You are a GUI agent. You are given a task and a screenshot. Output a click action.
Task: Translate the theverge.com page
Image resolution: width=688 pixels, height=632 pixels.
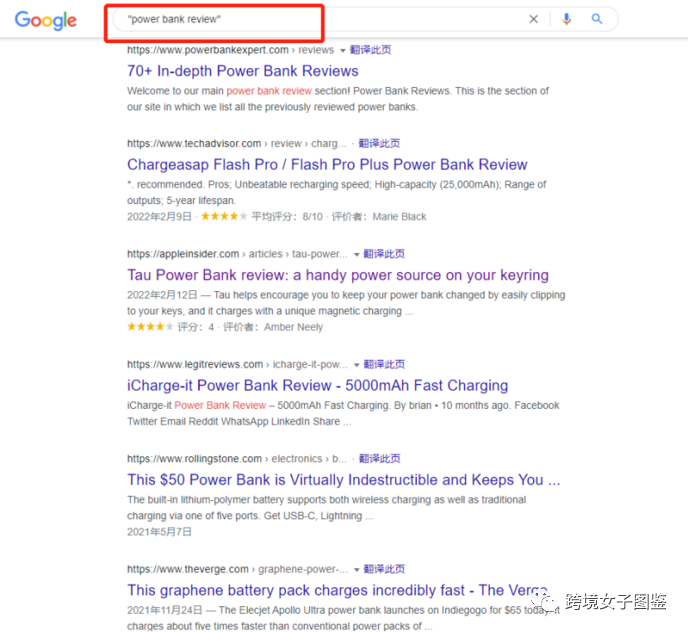click(x=384, y=569)
